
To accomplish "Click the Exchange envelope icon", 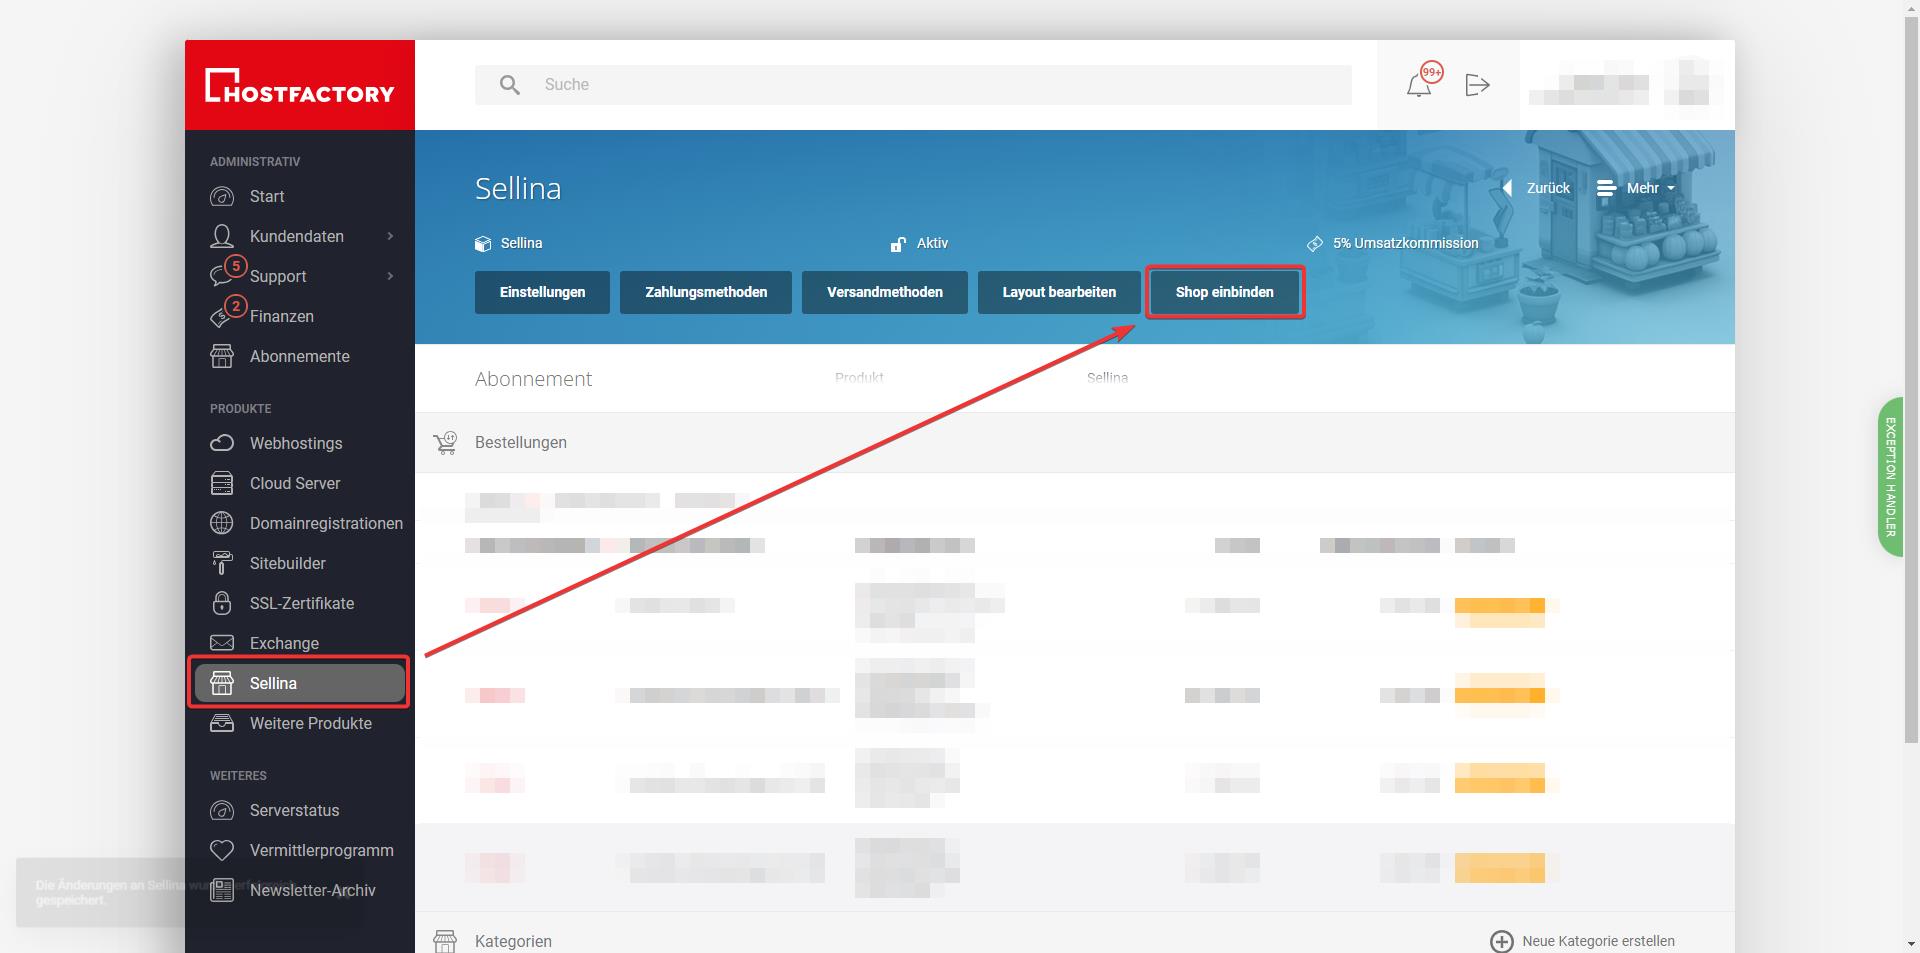I will coord(222,643).
